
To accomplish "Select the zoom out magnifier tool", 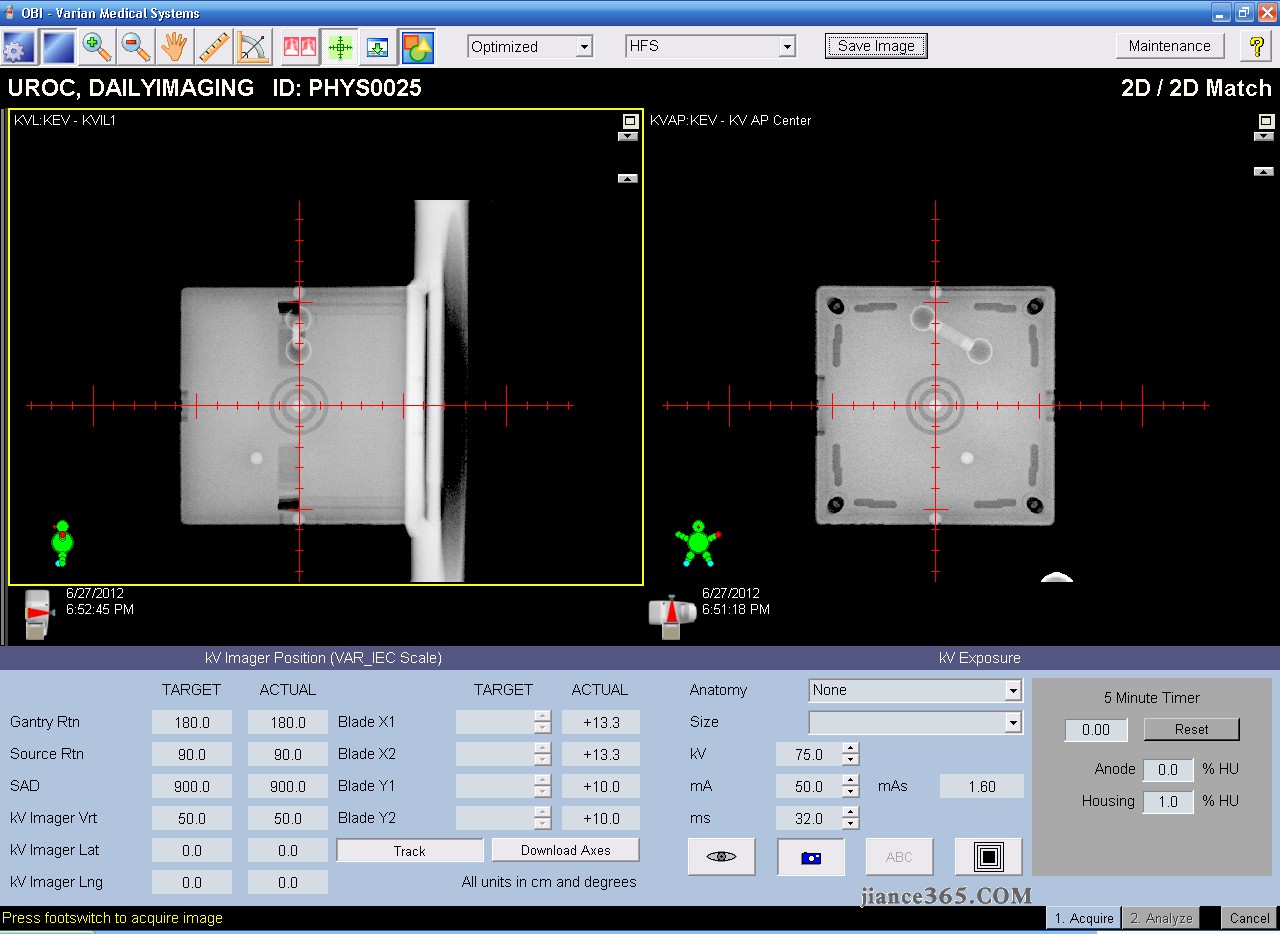I will 136,47.
